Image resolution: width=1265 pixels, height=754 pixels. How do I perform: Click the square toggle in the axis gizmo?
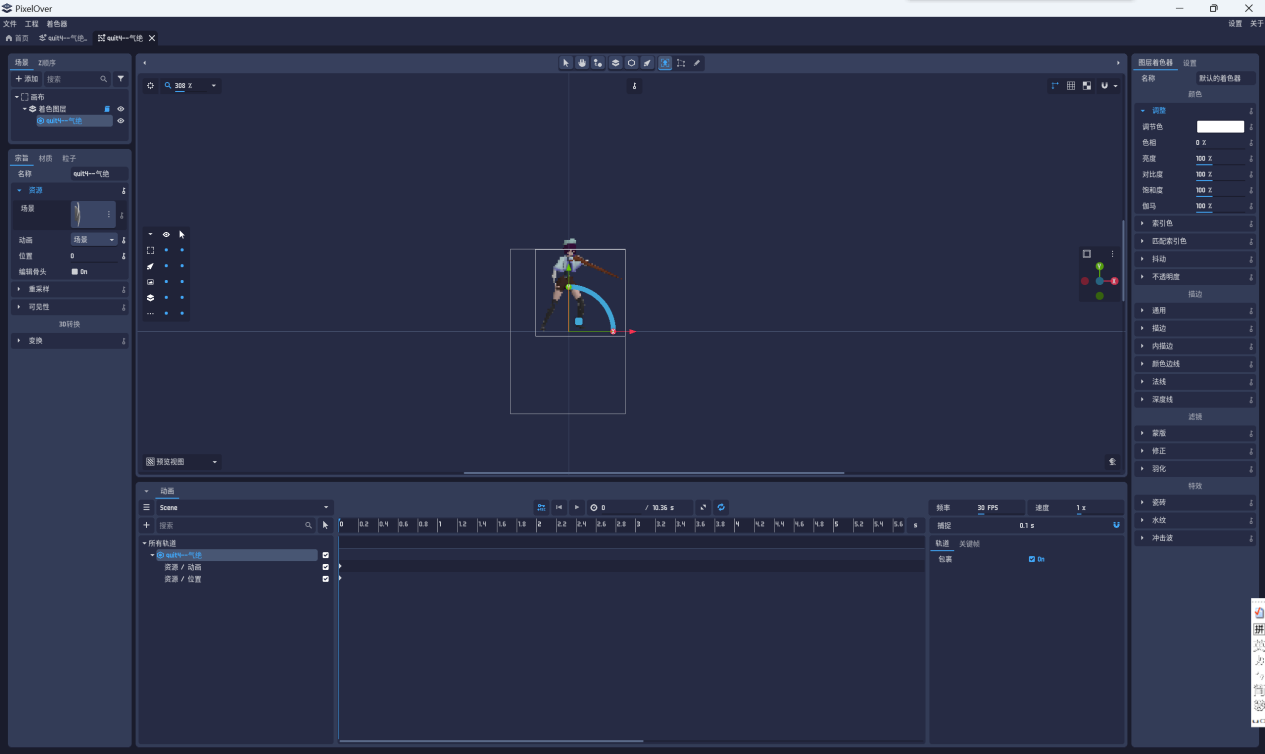[x=1087, y=254]
